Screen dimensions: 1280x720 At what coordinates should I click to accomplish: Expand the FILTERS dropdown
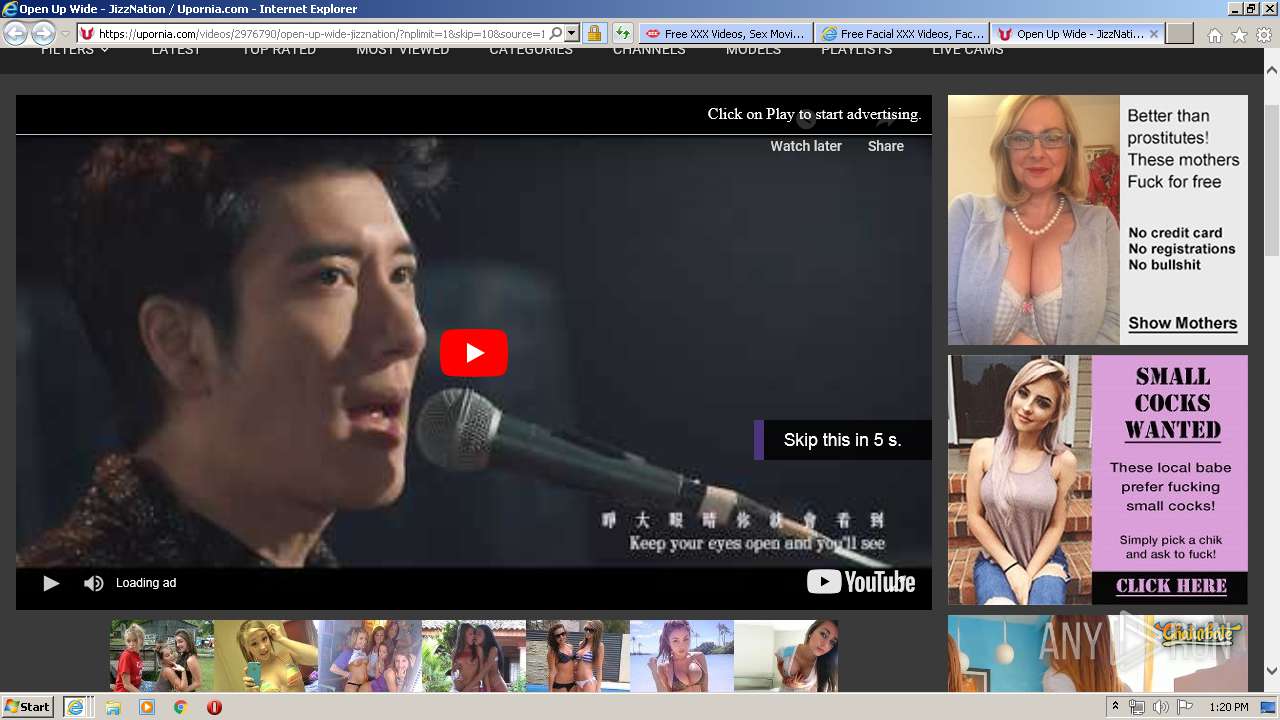[x=75, y=50]
